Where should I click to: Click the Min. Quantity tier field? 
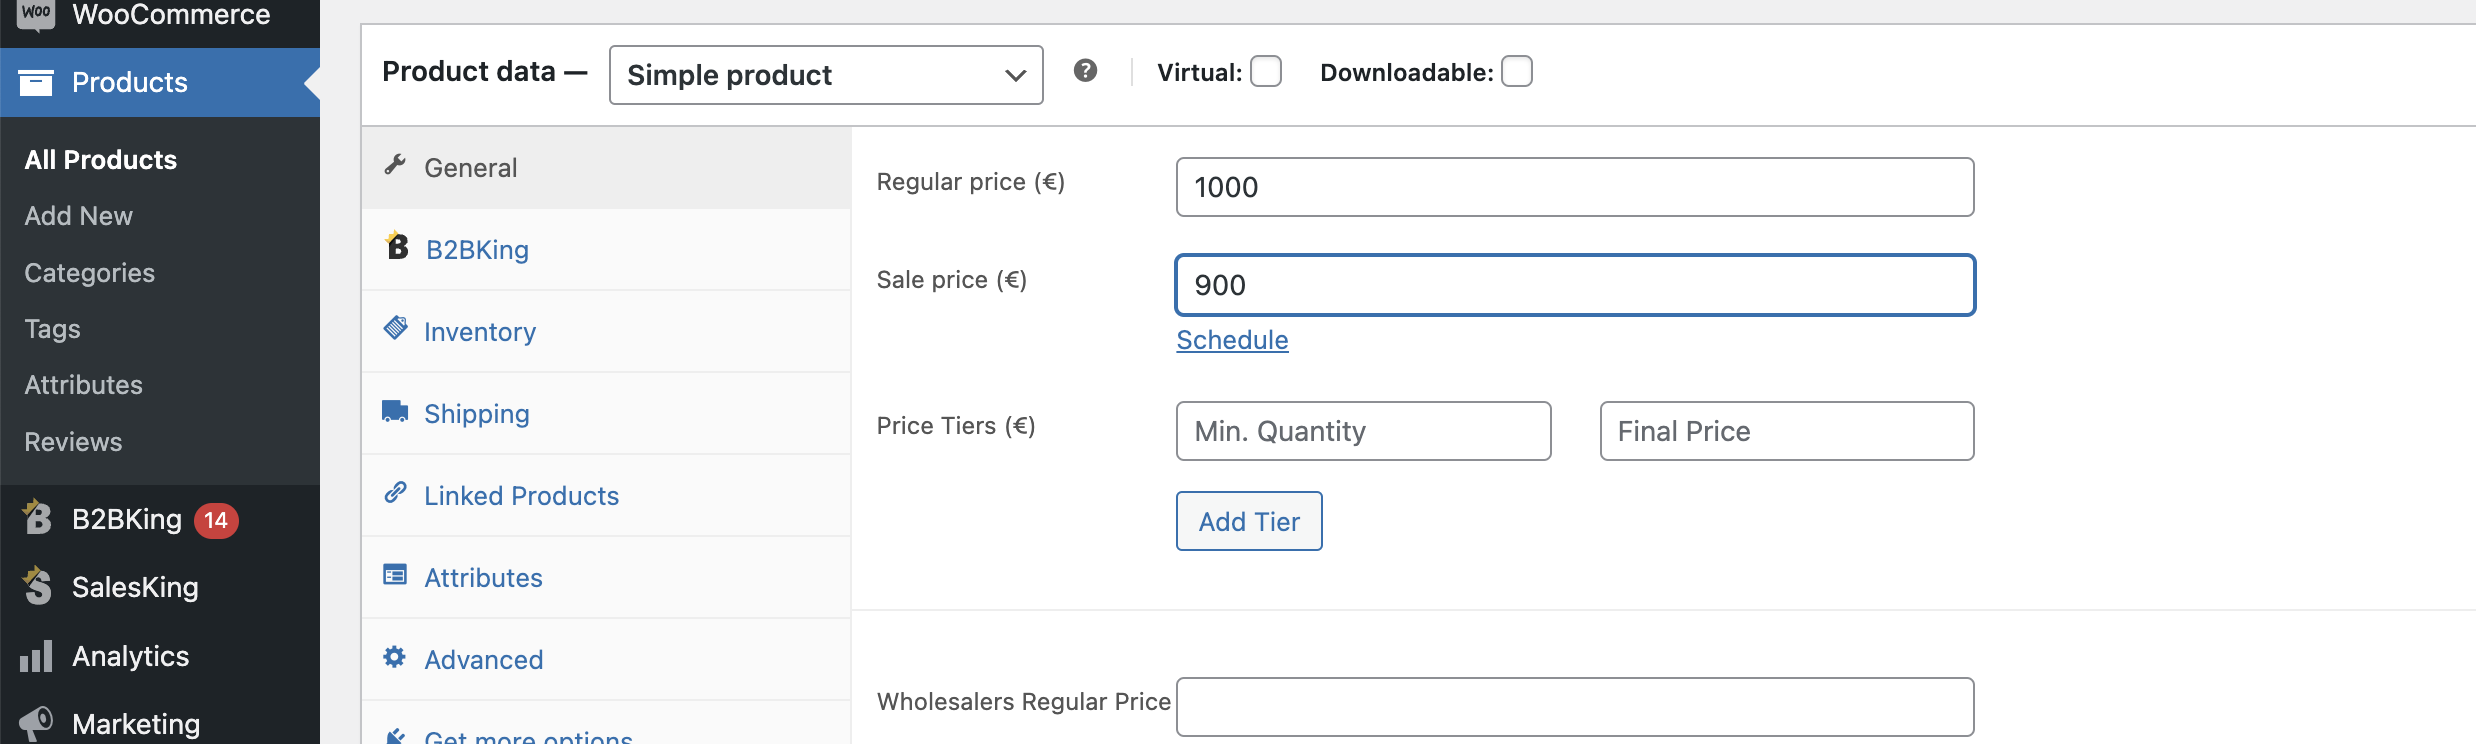click(1364, 431)
